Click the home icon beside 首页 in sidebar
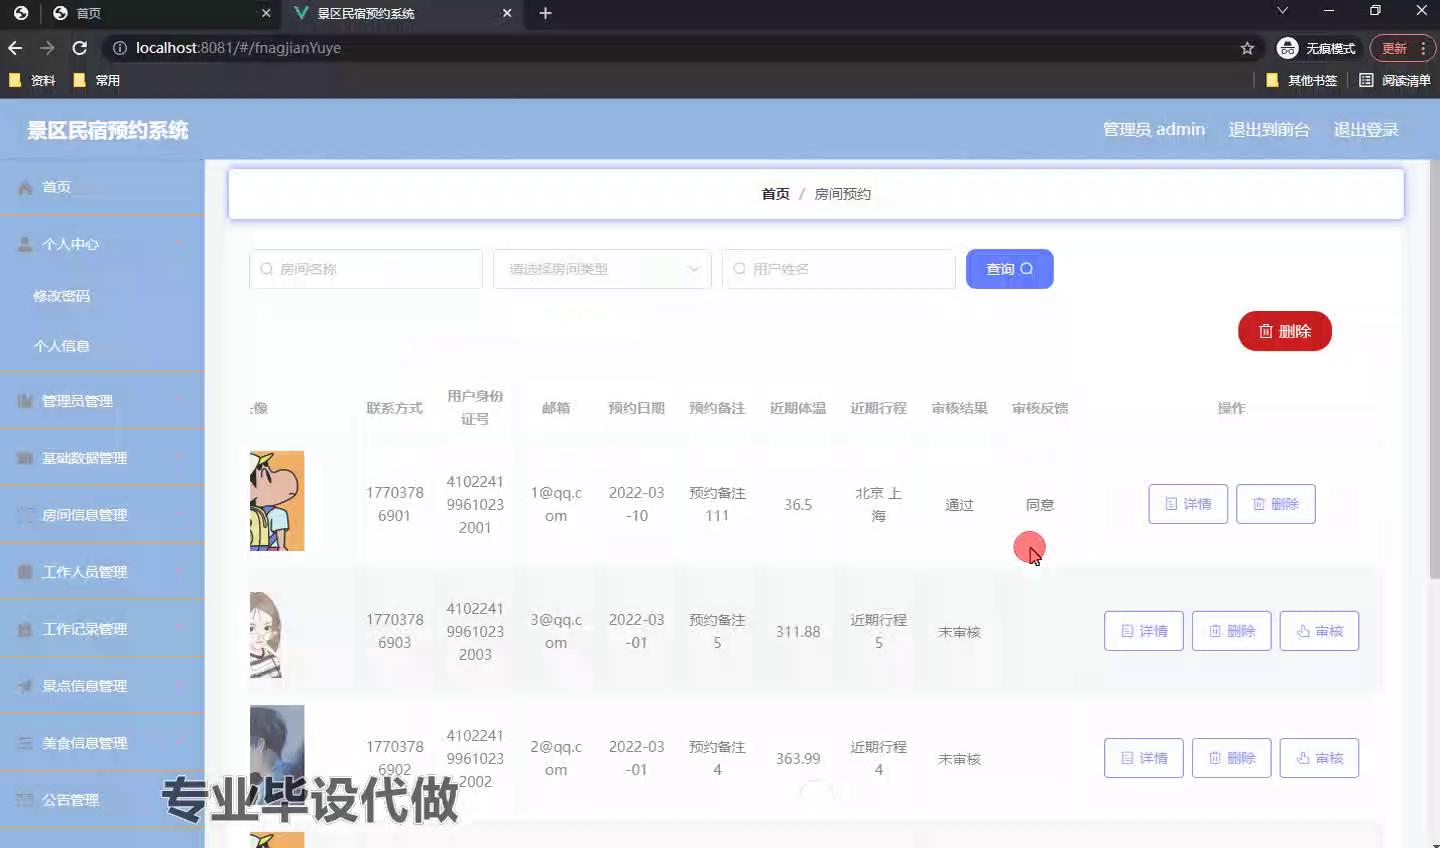The image size is (1440, 848). 25,188
